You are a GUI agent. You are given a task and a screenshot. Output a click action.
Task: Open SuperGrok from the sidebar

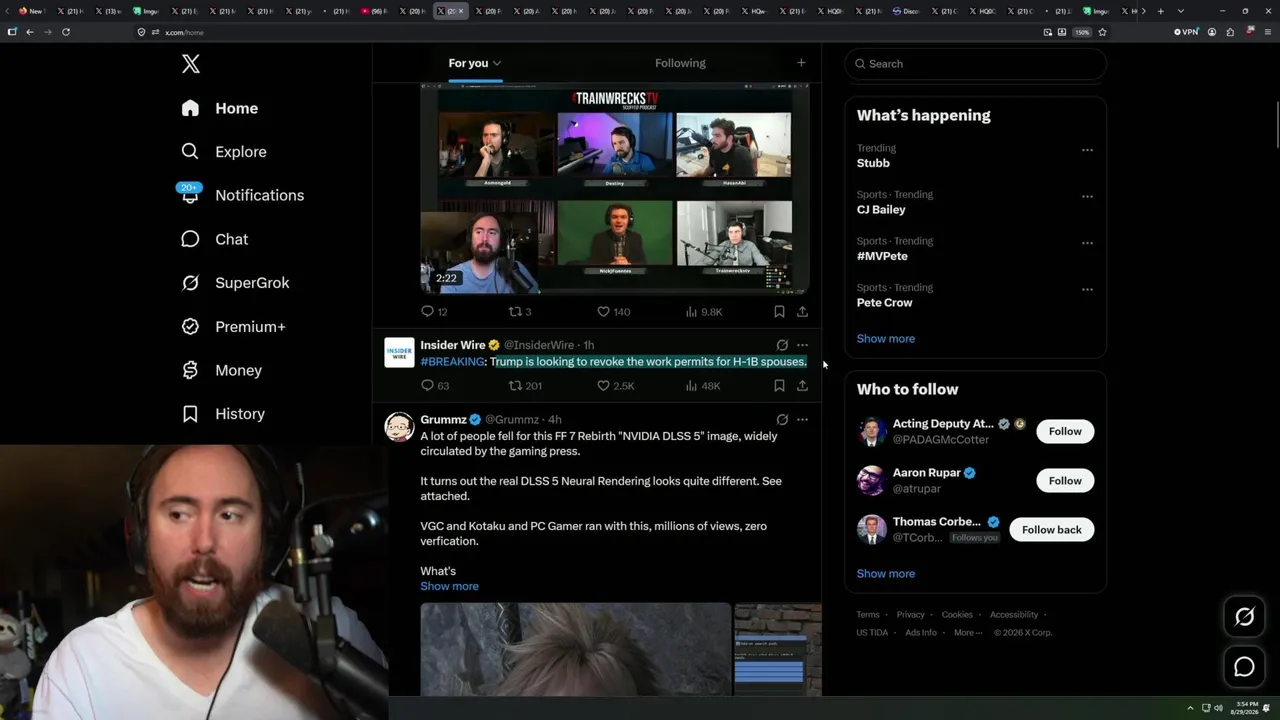click(235, 283)
